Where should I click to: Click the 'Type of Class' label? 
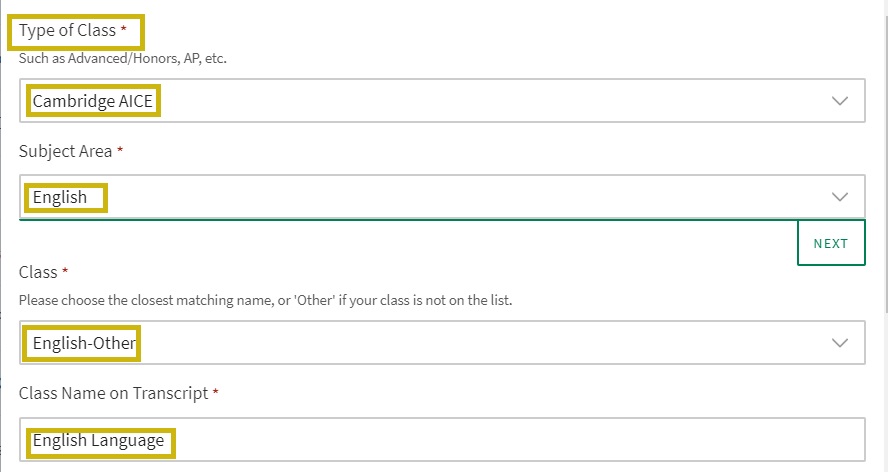(x=67, y=31)
